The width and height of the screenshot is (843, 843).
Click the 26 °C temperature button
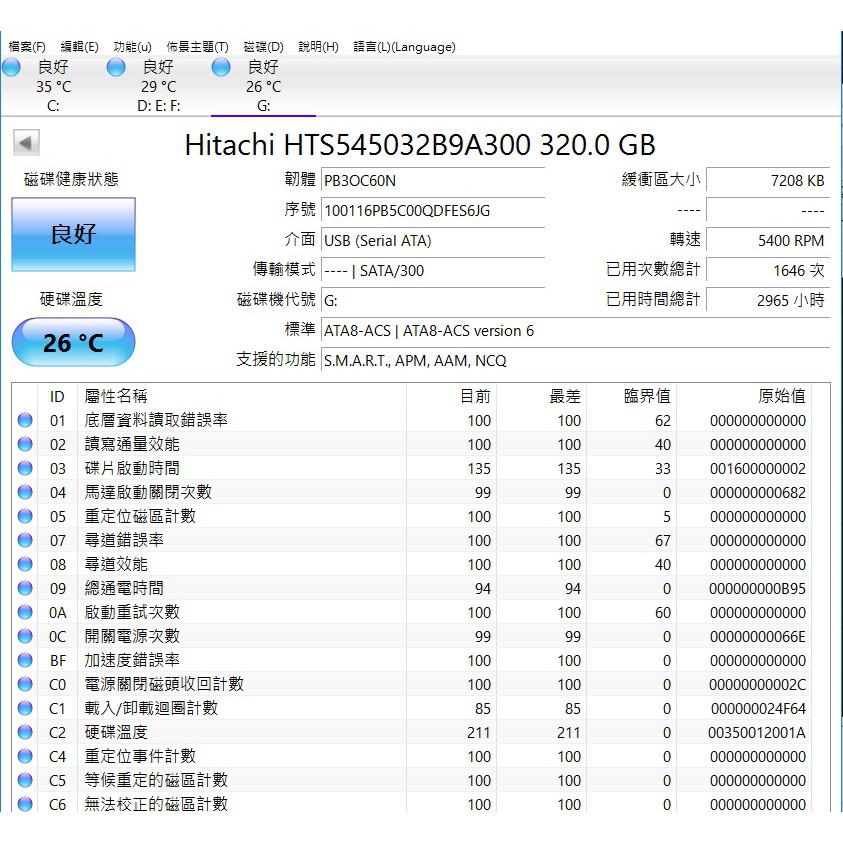point(73,343)
